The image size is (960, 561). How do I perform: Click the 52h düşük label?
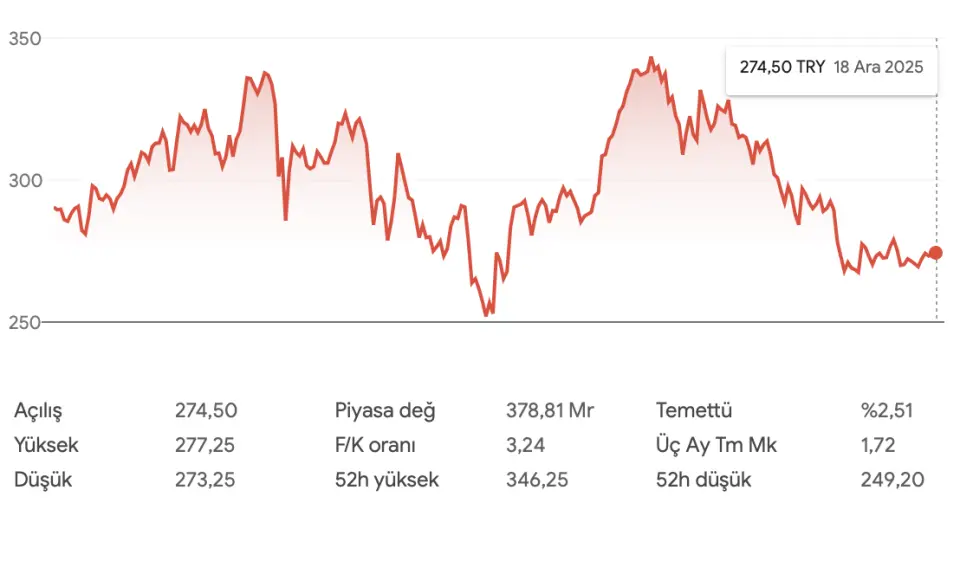[703, 480]
